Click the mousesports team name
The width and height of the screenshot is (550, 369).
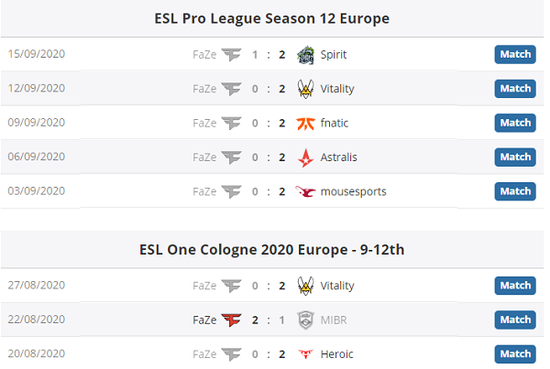tap(353, 192)
